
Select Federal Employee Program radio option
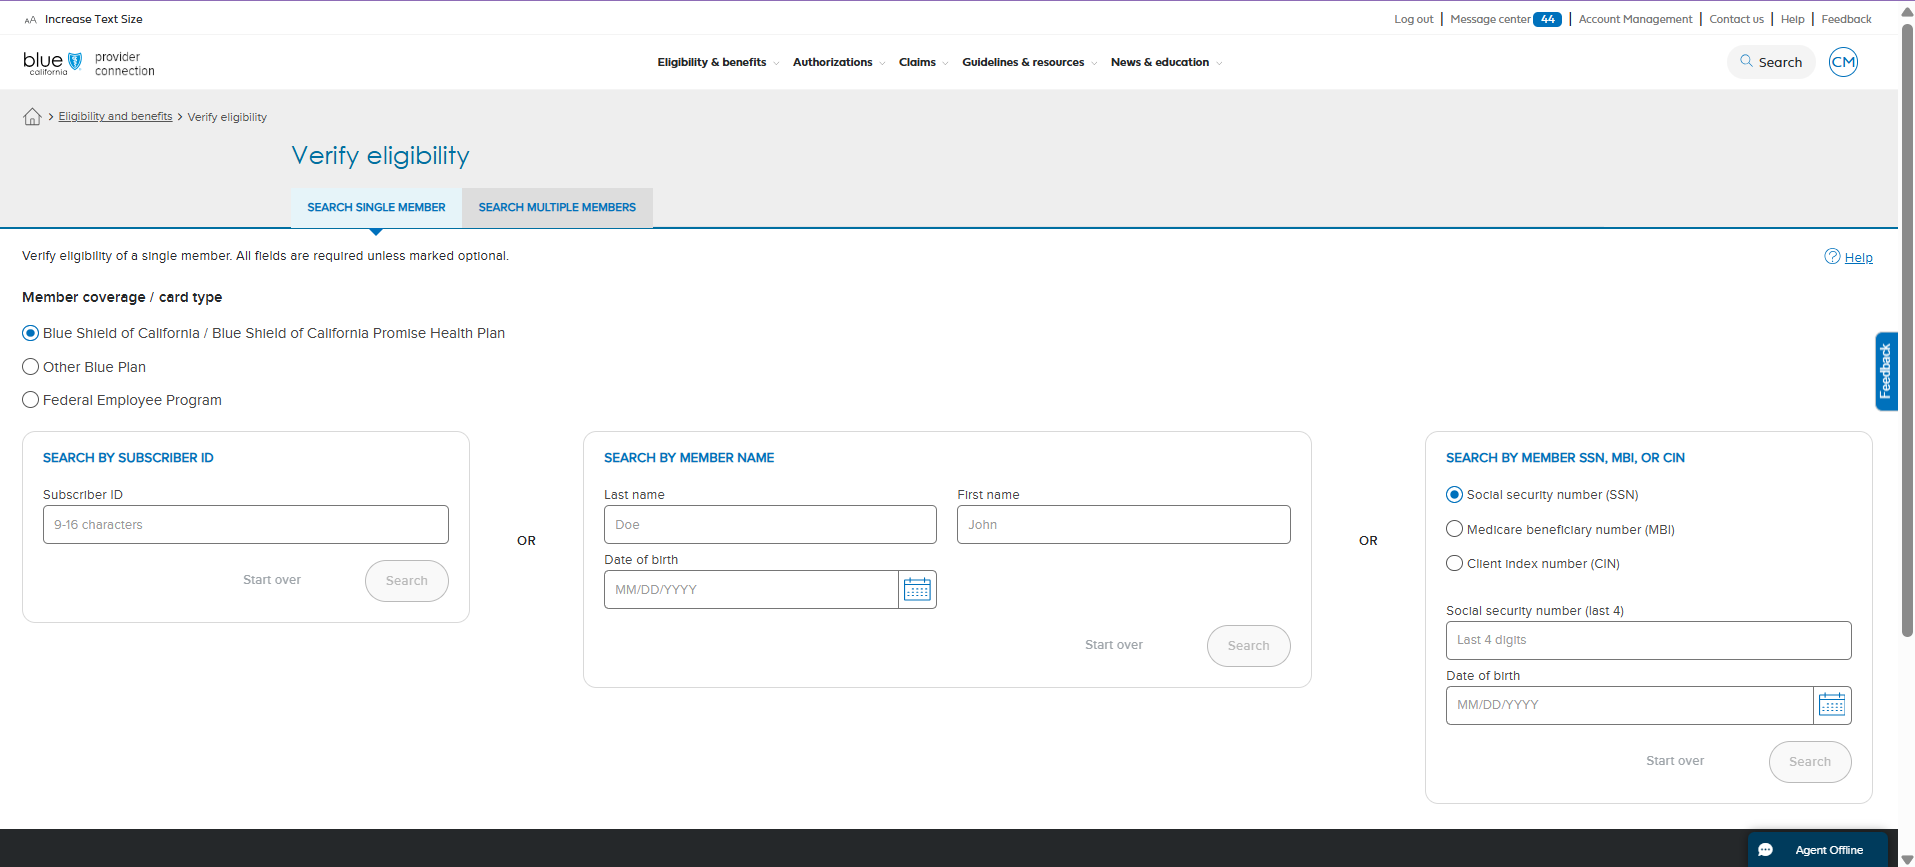pos(31,400)
